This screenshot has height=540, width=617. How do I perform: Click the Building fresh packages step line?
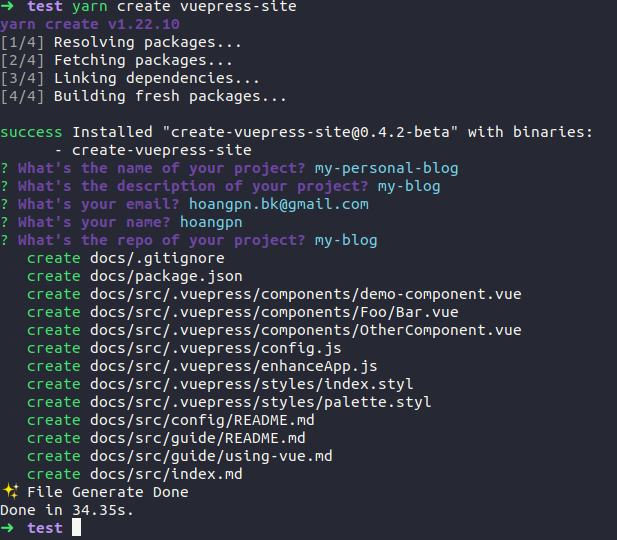tap(143, 97)
